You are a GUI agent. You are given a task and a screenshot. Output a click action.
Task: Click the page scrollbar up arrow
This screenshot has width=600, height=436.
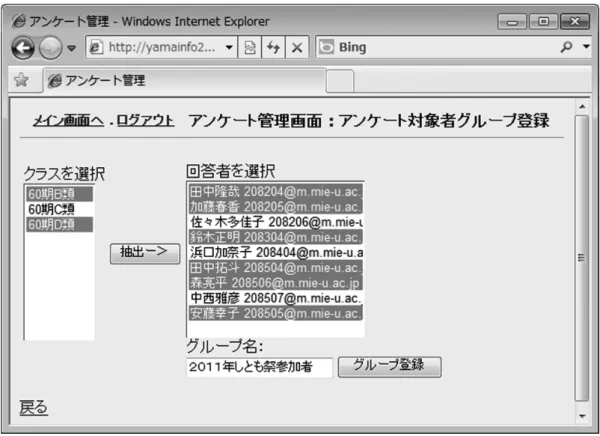(582, 106)
